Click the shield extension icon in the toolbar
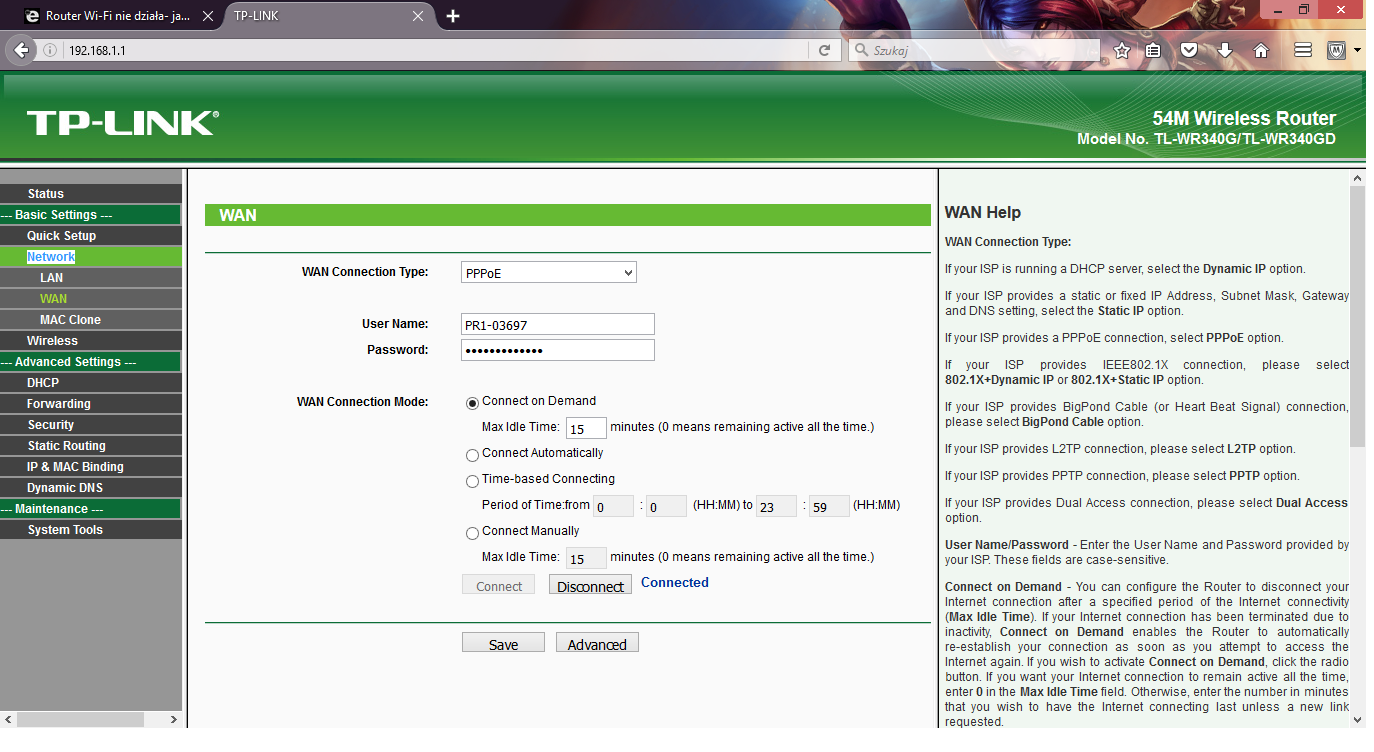Image resolution: width=1374 pixels, height=752 pixels. pyautogui.click(x=1336, y=50)
